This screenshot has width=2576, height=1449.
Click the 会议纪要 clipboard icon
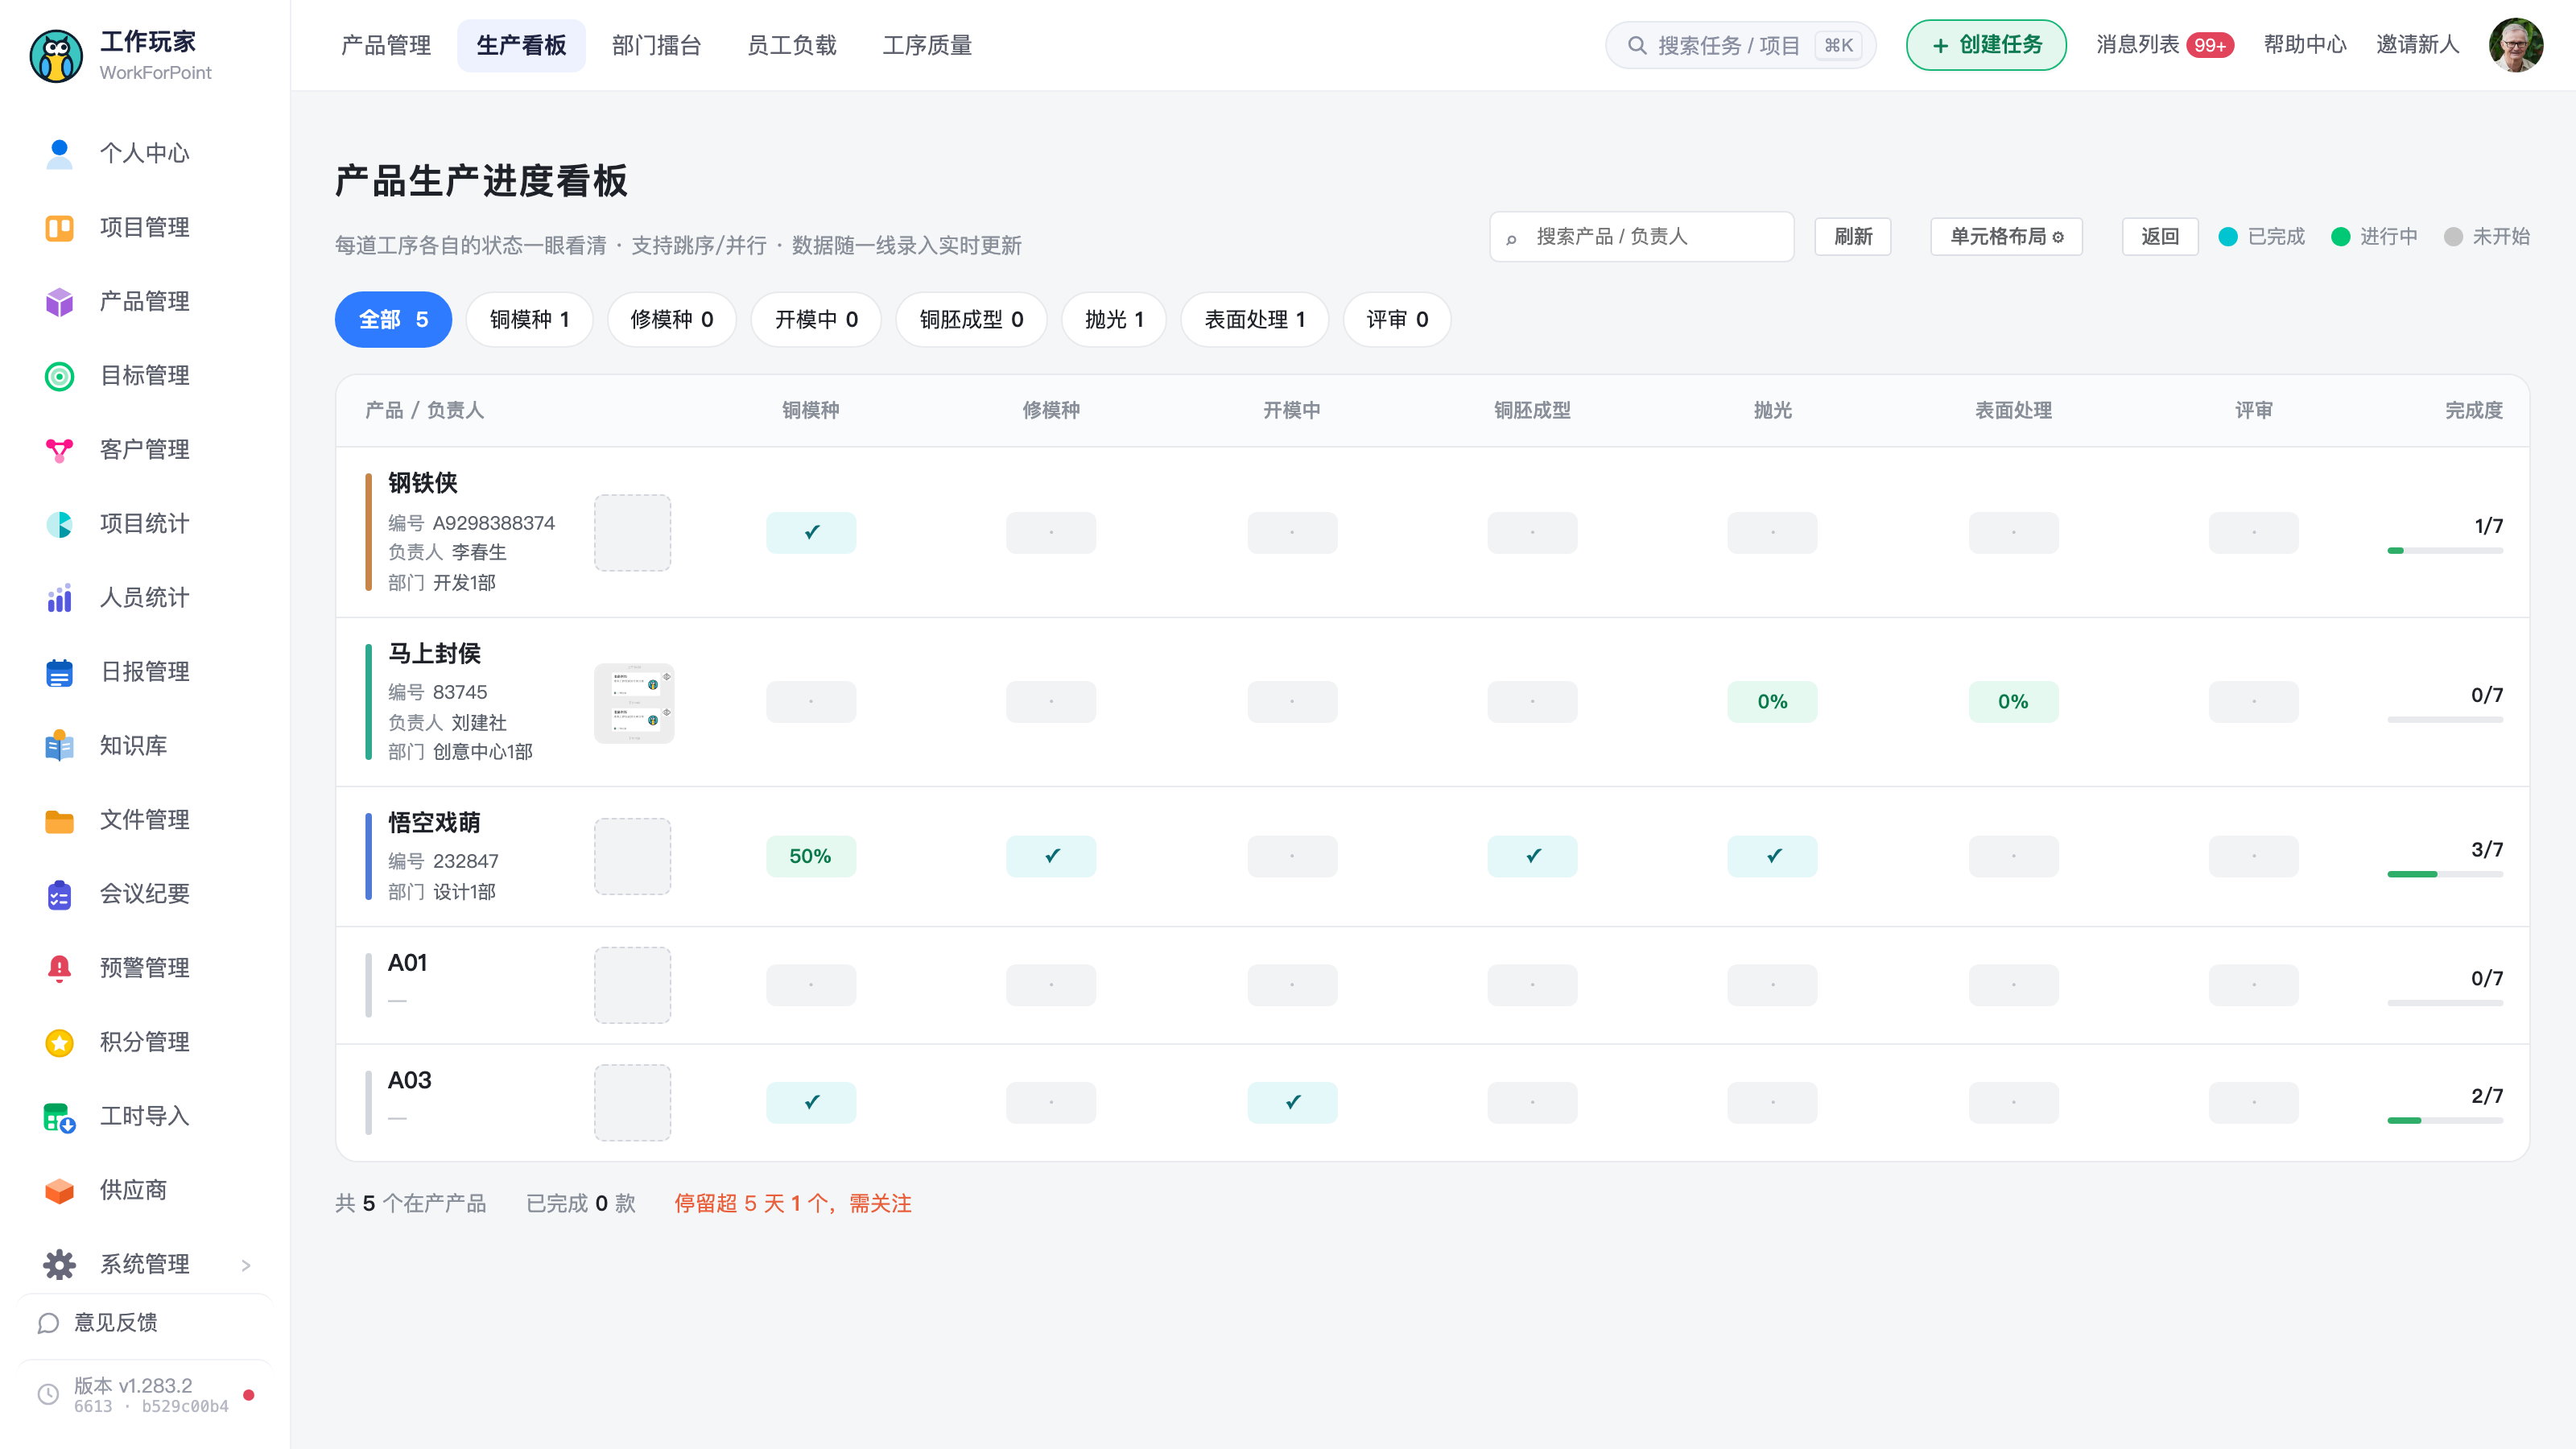point(59,894)
